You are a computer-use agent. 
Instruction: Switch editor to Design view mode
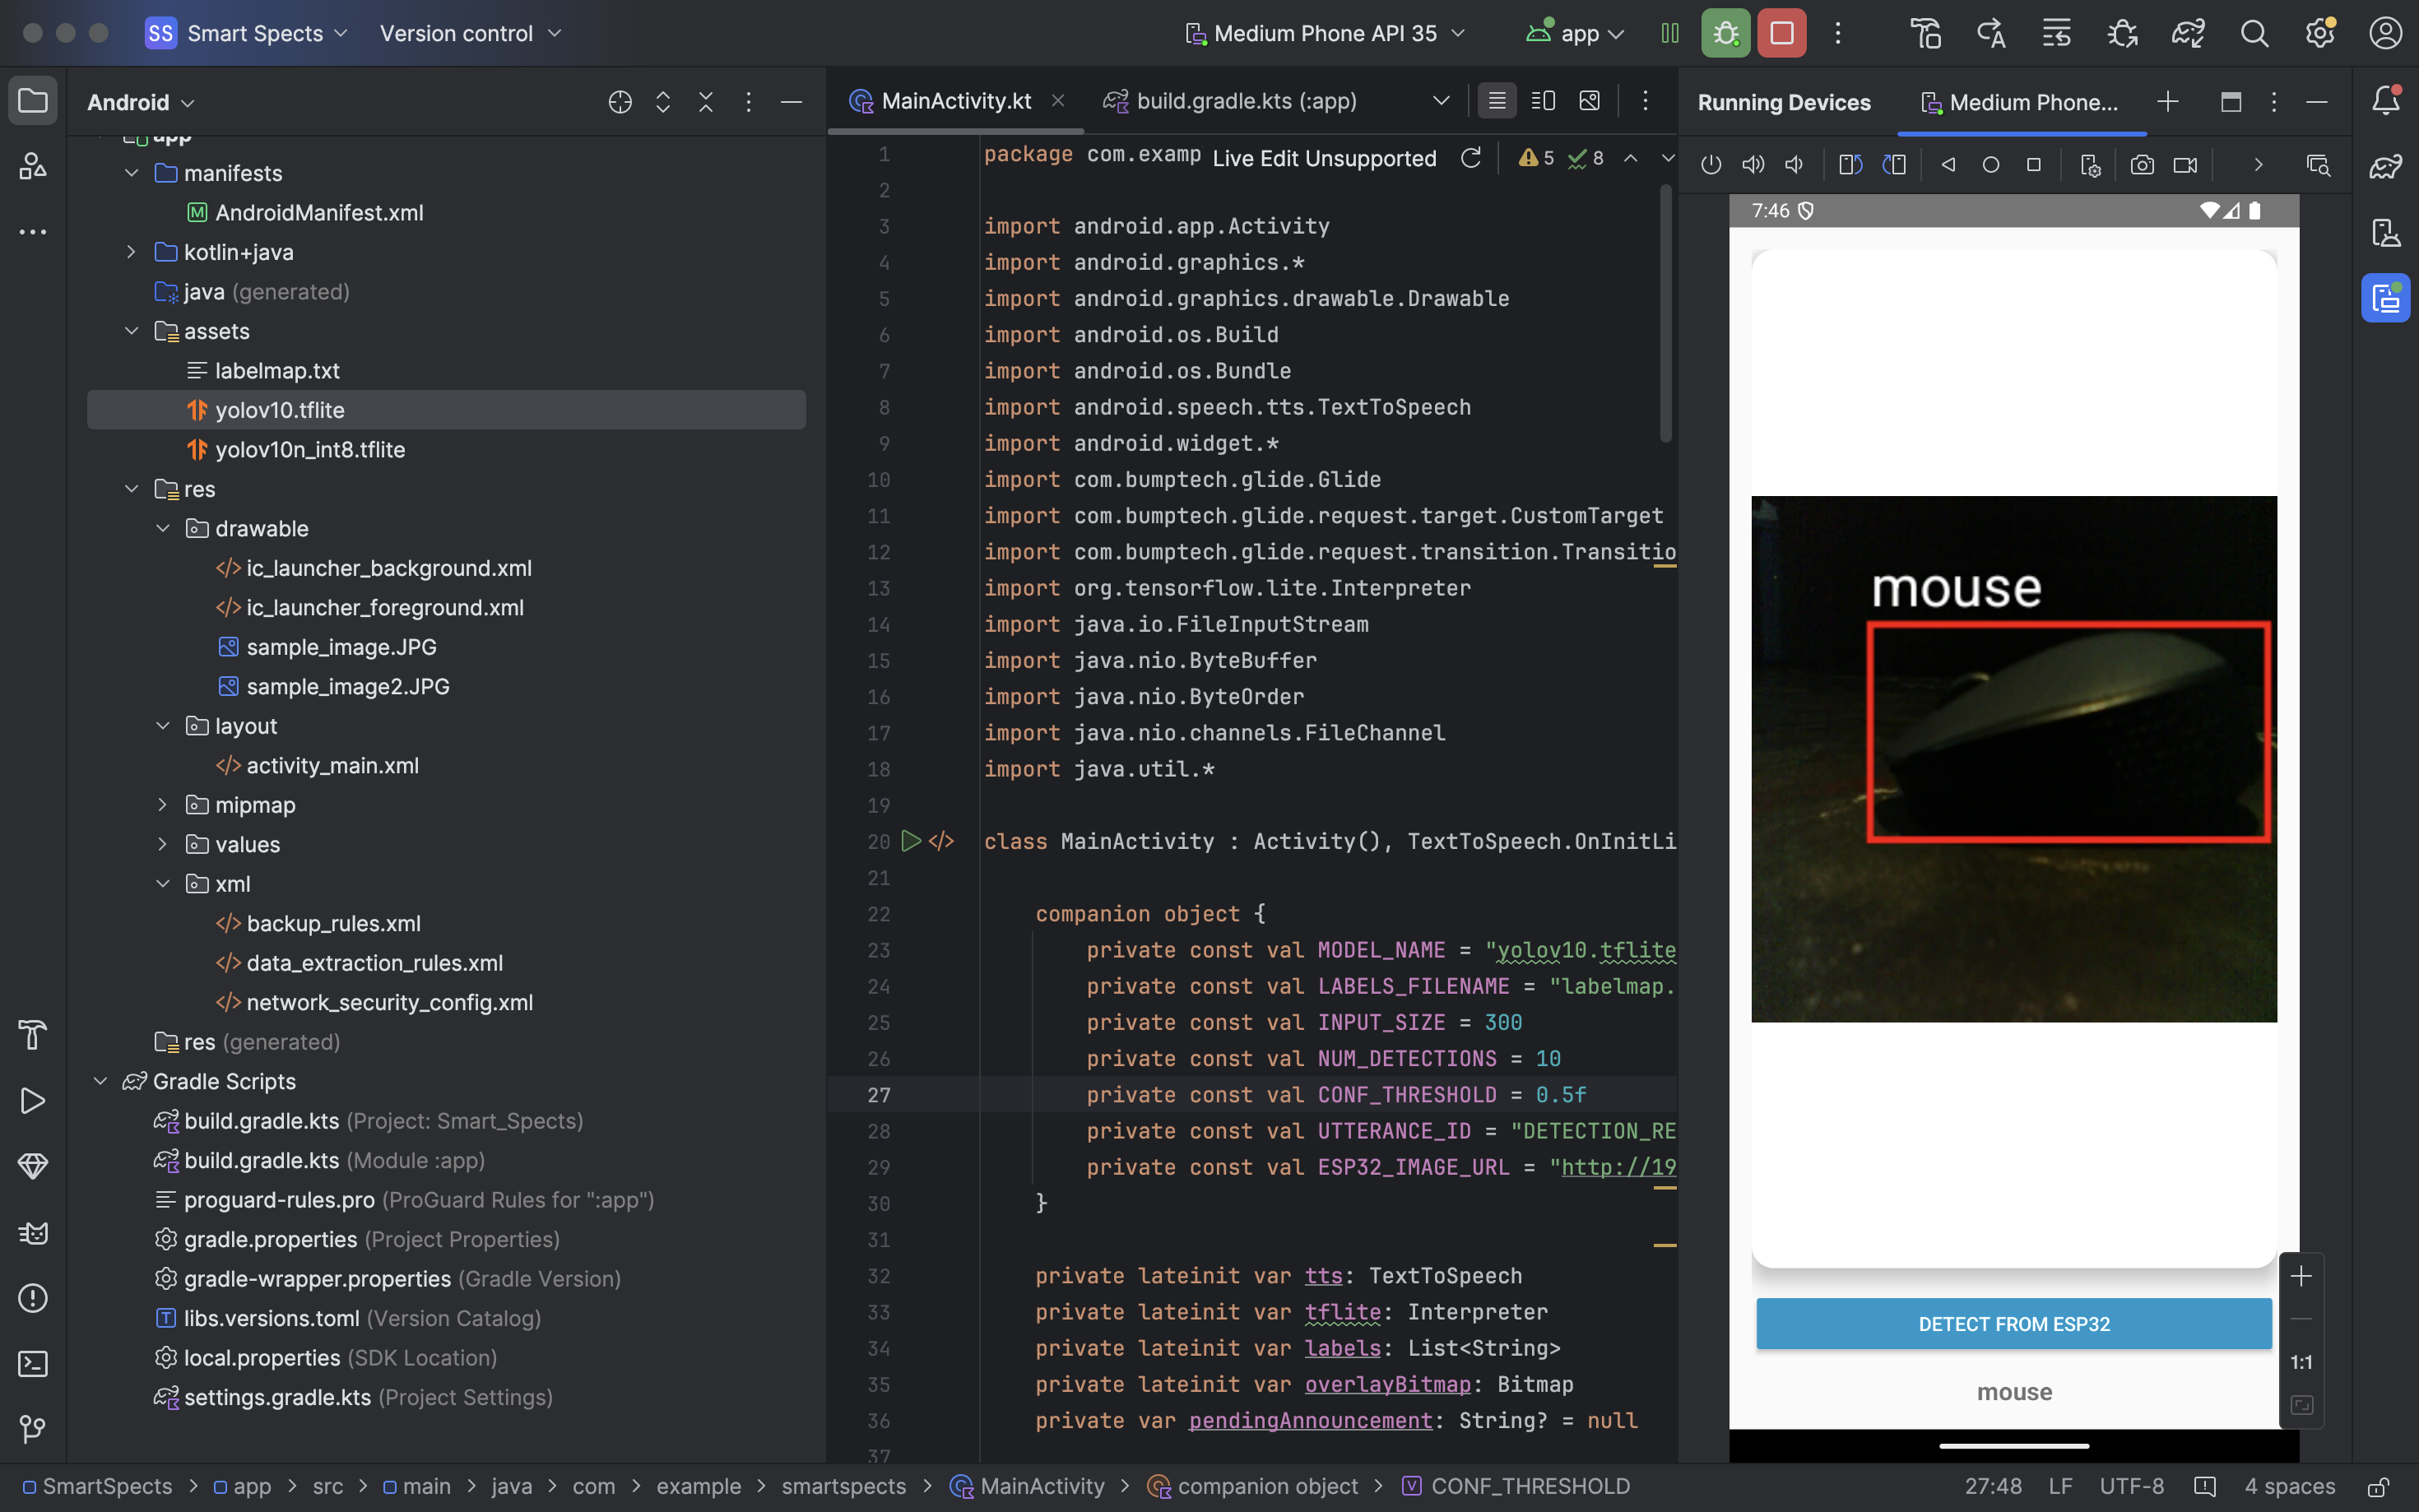pyautogui.click(x=1588, y=101)
